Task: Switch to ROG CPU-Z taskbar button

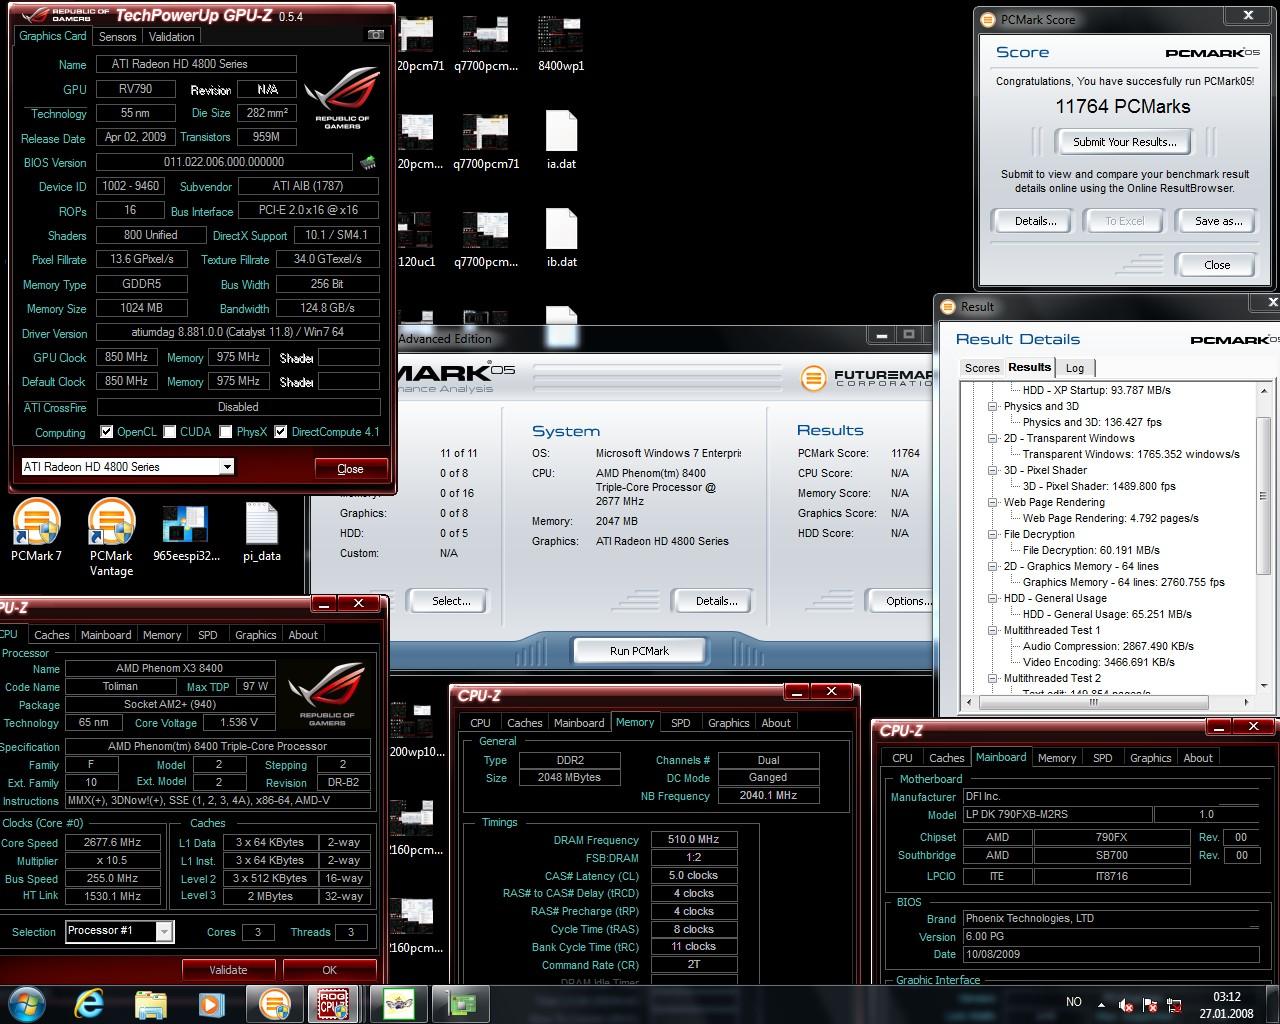Action: pyautogui.click(x=334, y=1003)
